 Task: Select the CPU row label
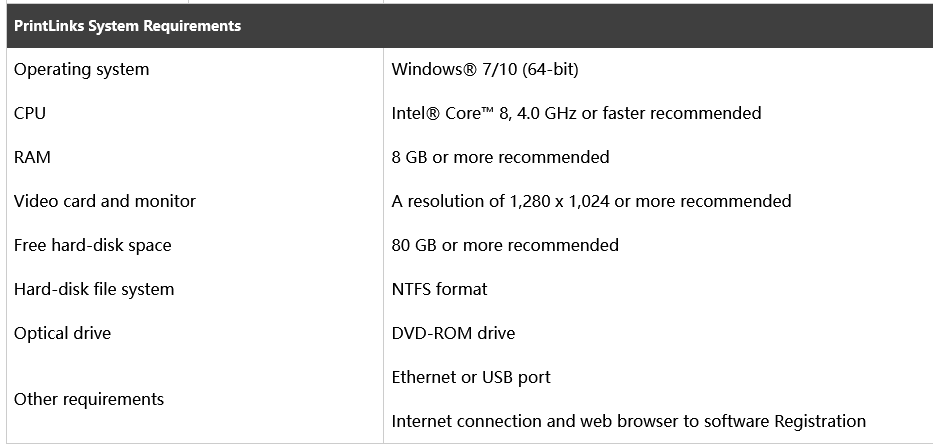(x=30, y=113)
